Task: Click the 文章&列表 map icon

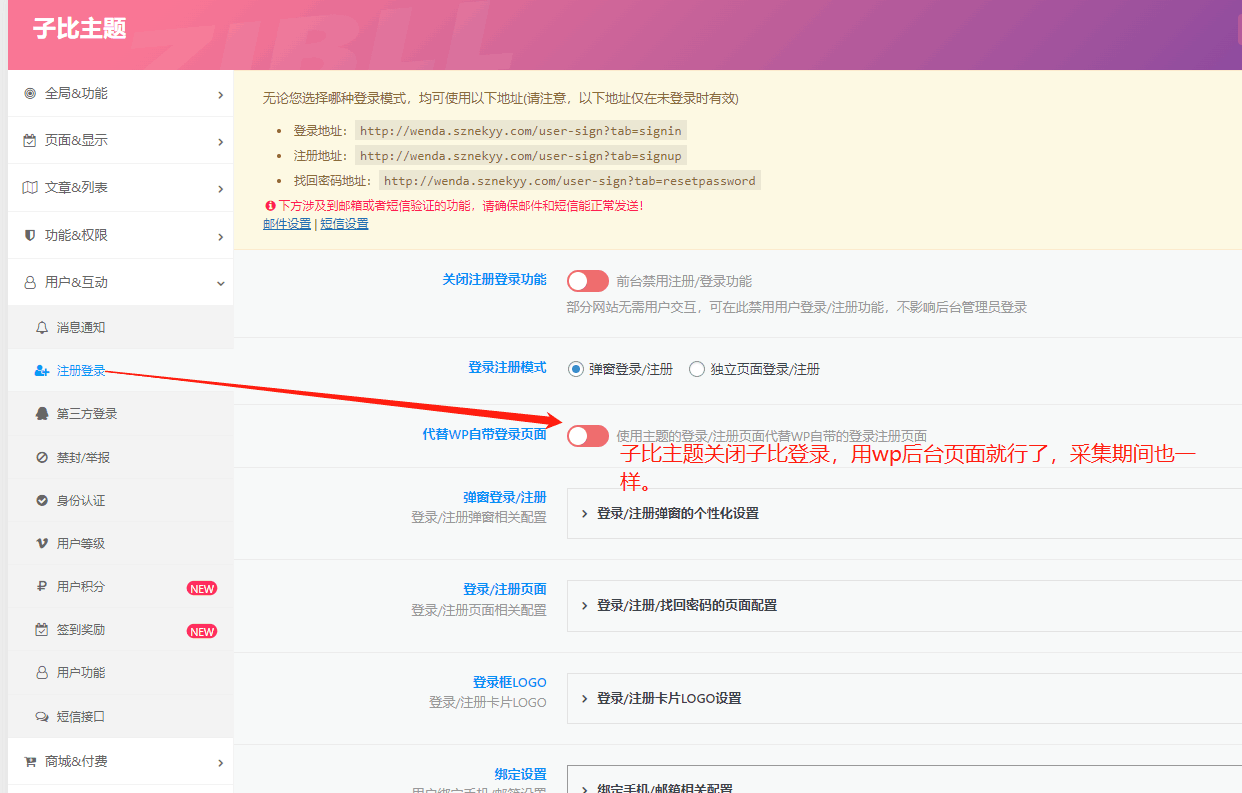Action: (x=30, y=188)
